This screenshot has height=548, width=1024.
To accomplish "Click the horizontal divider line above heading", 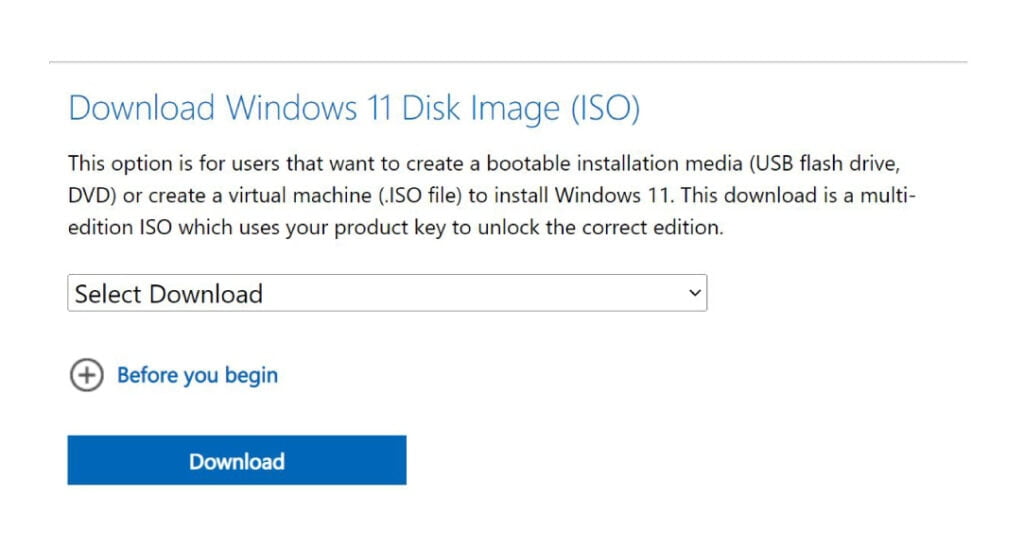I will click(x=508, y=62).
